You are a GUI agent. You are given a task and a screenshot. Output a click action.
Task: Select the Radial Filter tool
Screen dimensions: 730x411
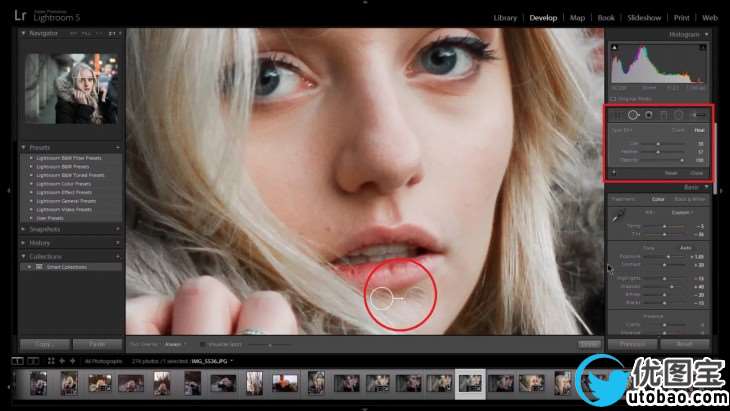(678, 114)
